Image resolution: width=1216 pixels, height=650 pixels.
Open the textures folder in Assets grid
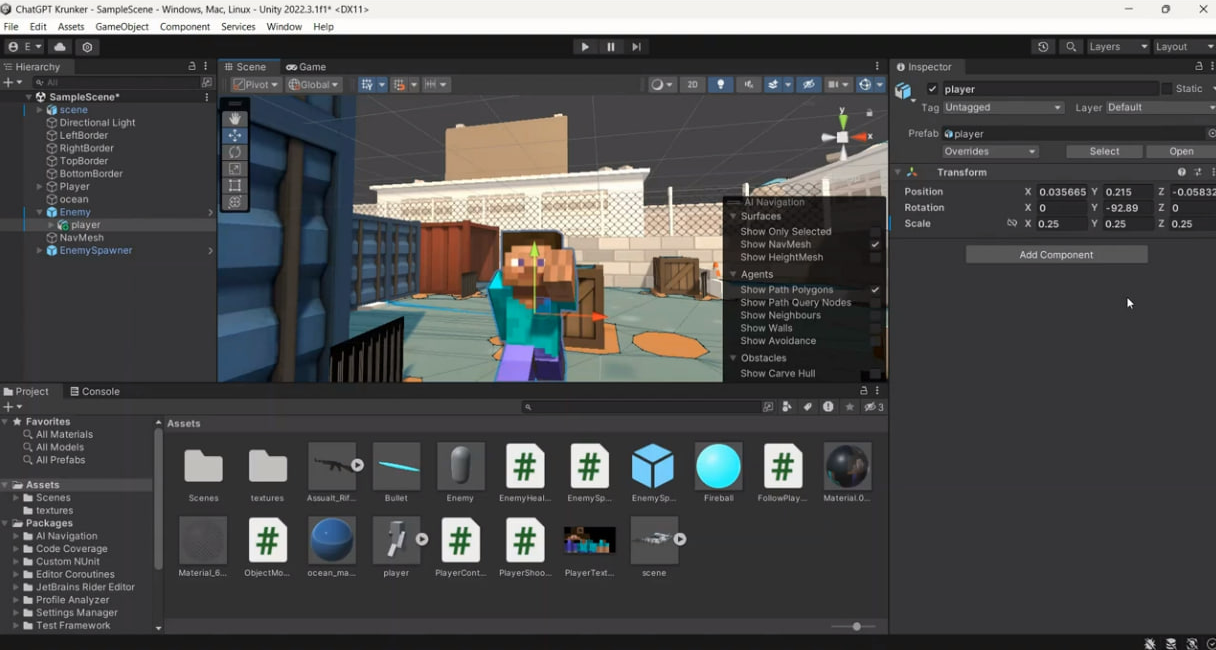click(x=268, y=466)
